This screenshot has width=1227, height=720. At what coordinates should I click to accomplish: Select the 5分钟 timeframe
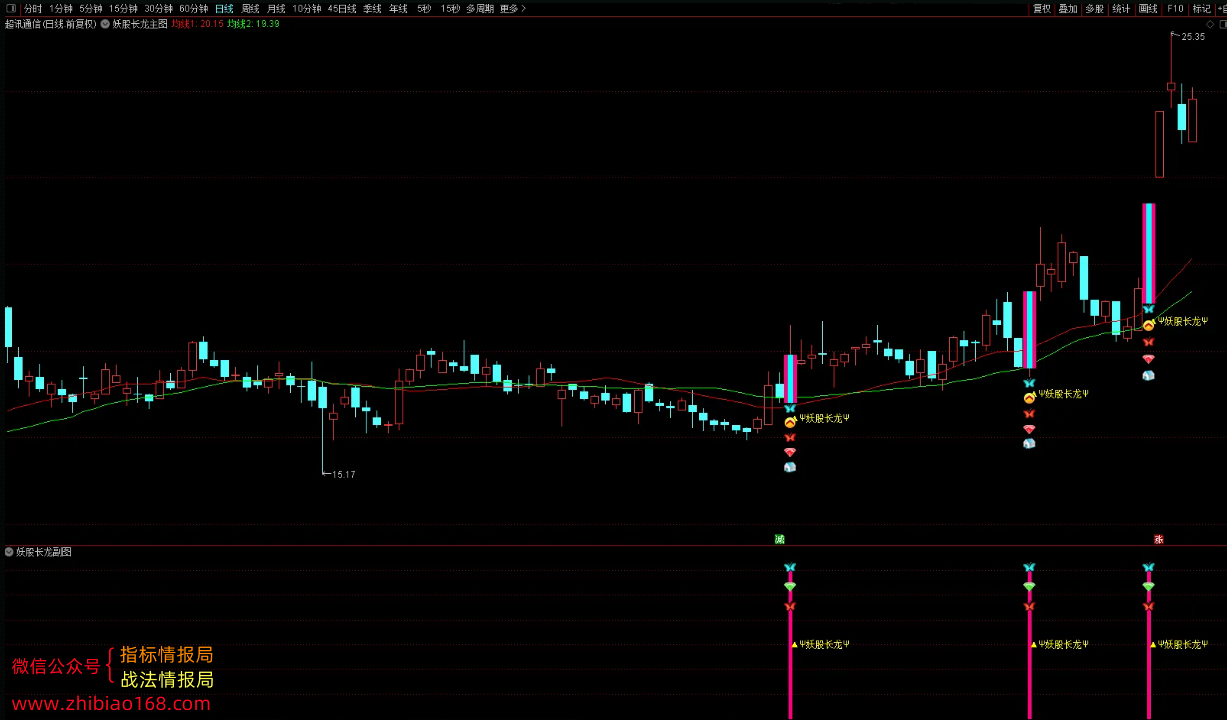tap(91, 8)
